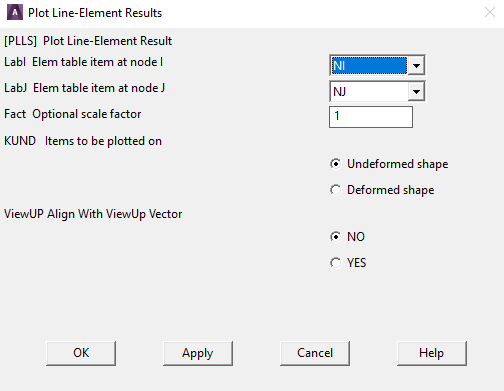Image resolution: width=504 pixels, height=391 pixels.
Task: Click the NJ combo box text field
Action: [x=369, y=91]
